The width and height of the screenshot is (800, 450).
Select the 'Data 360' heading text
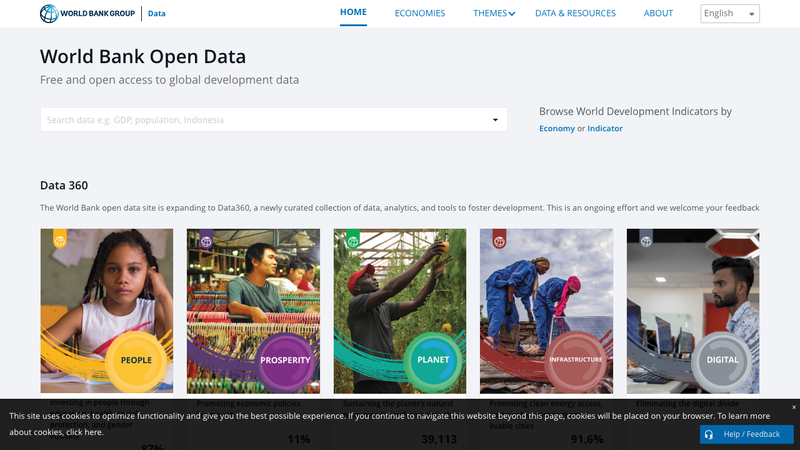point(64,185)
